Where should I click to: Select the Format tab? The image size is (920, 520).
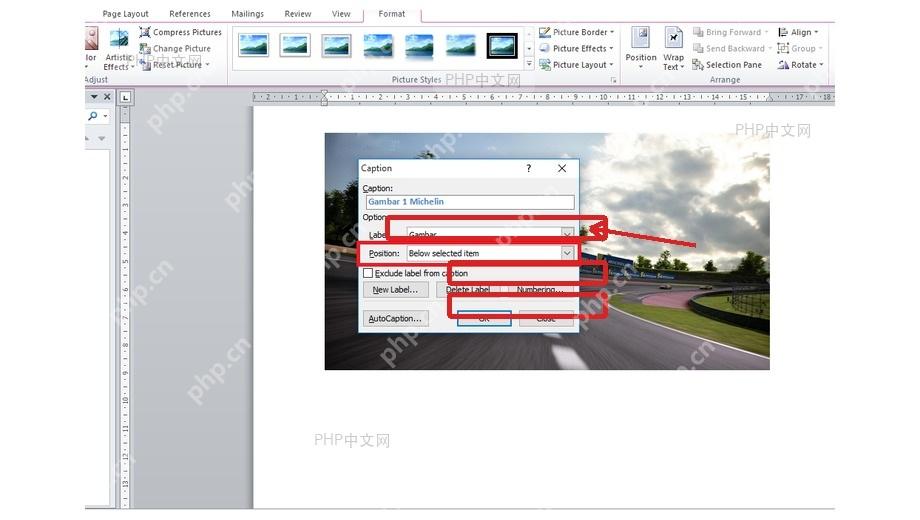click(x=391, y=14)
